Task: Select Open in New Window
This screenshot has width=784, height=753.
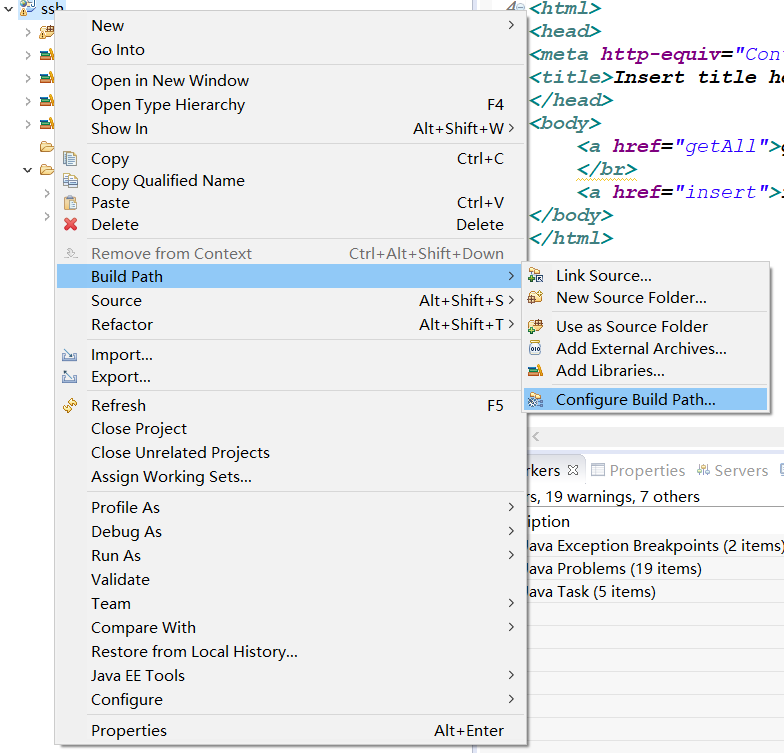Action: [x=290, y=80]
